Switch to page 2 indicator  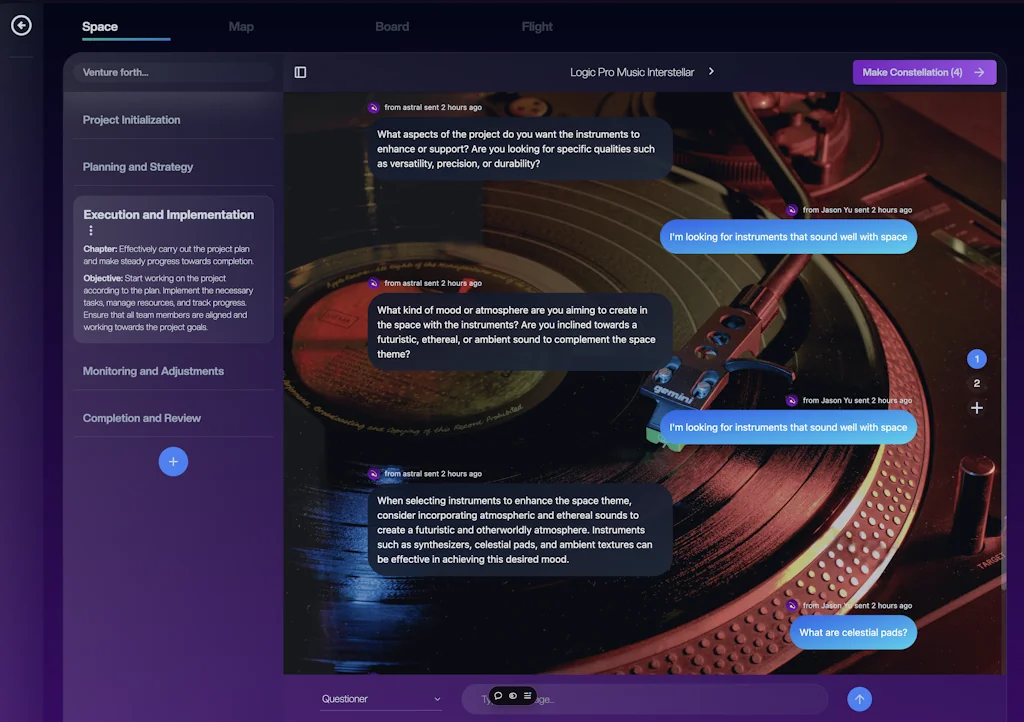(x=976, y=382)
